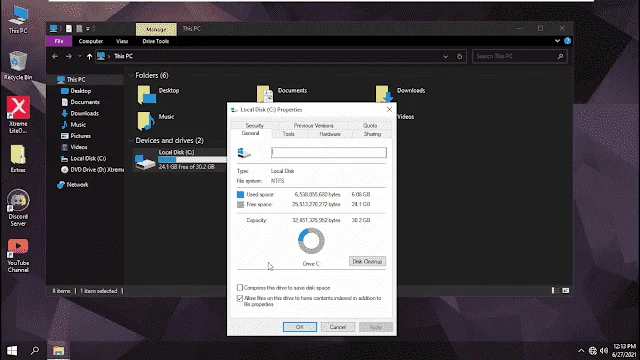Click the Disk Cleanup button
This screenshot has height=360, width=640.
tap(367, 261)
